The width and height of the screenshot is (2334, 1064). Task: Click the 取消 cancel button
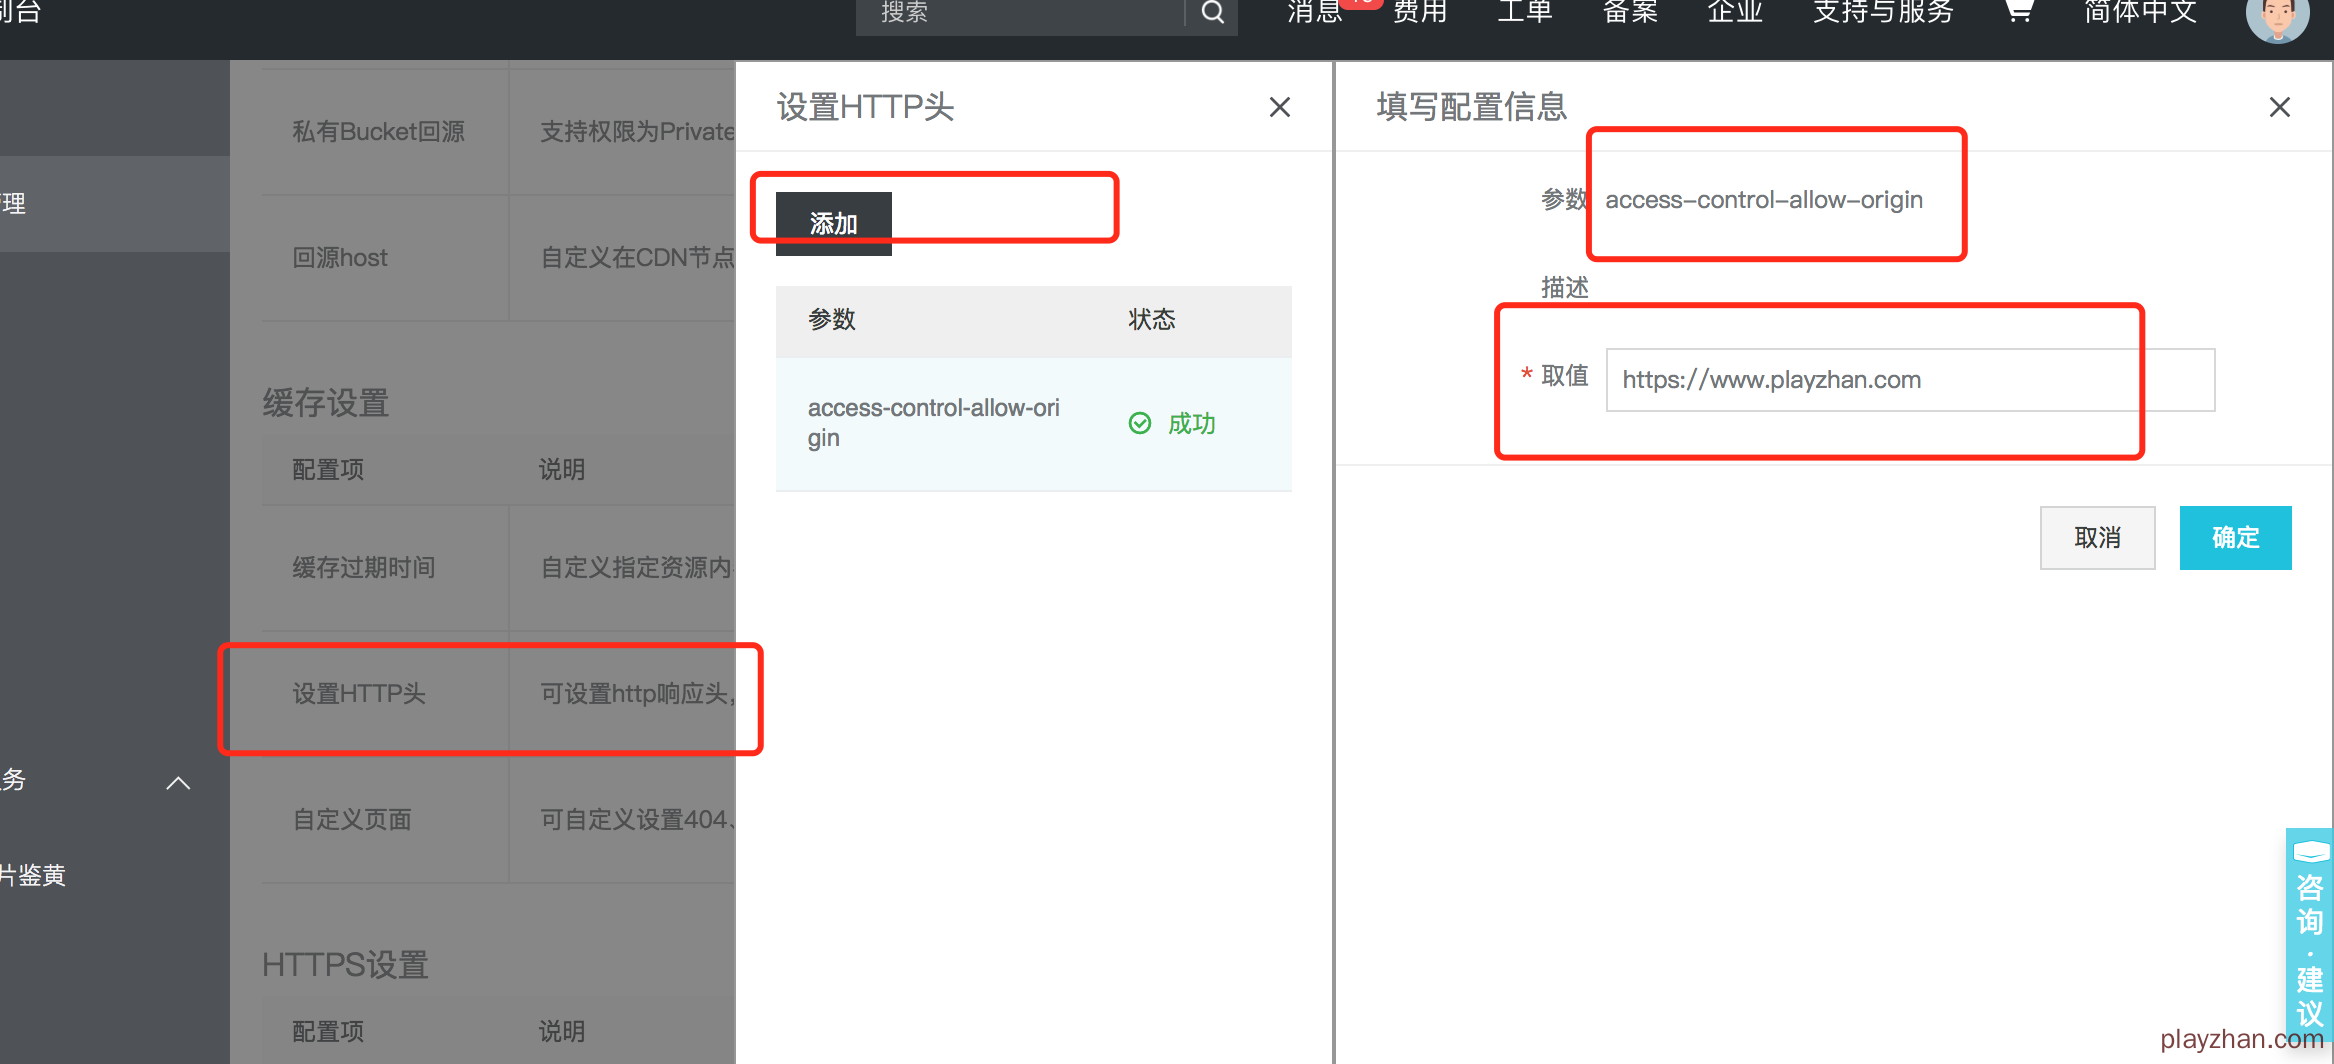tap(2097, 538)
